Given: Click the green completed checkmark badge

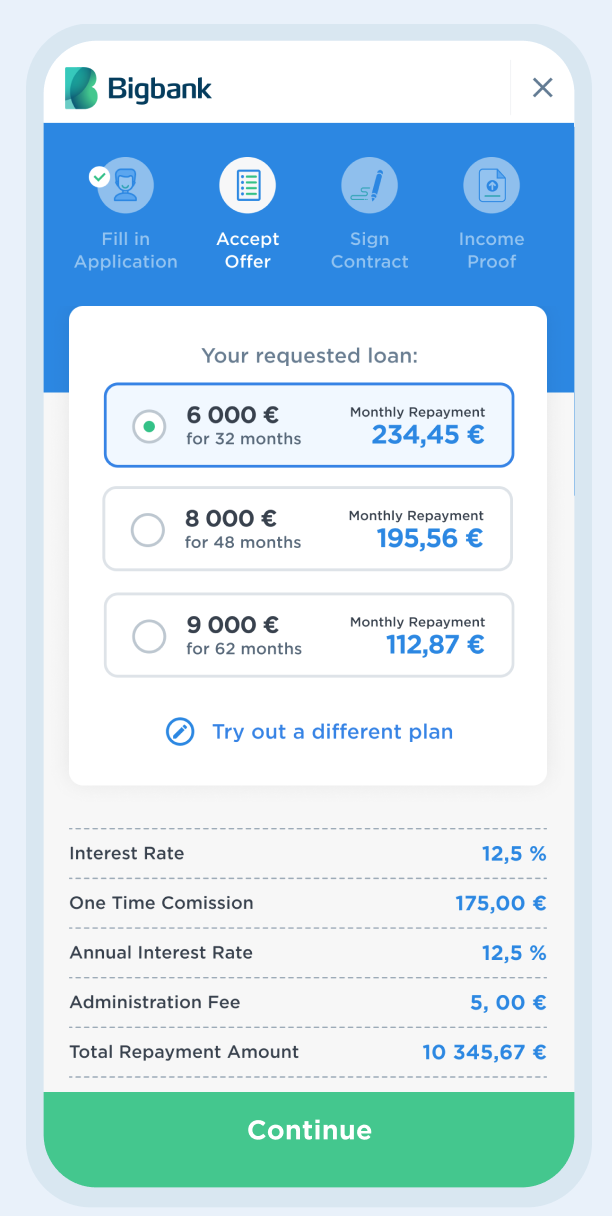Looking at the screenshot, I should tap(99, 176).
